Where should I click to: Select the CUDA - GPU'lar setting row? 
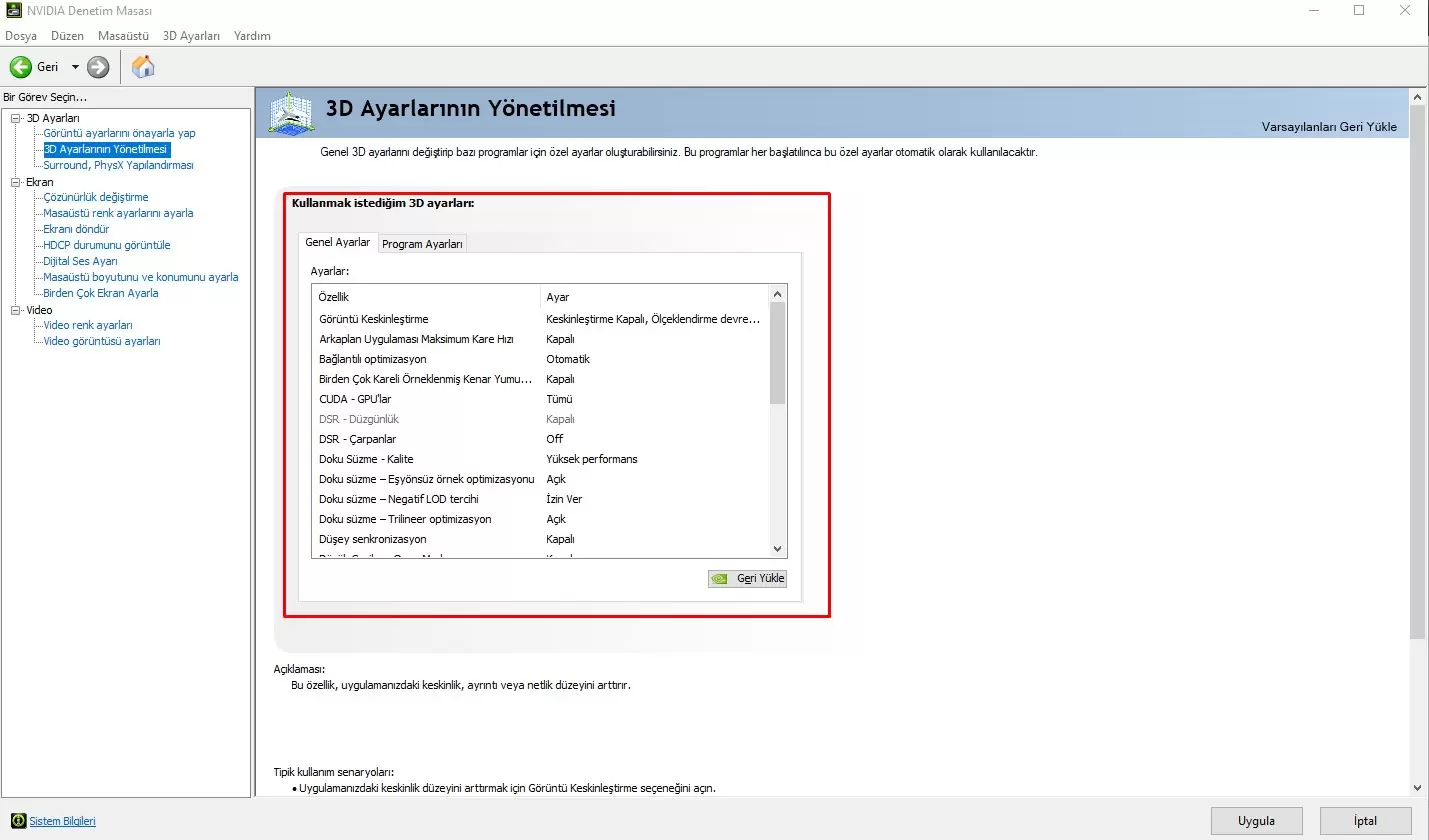[540, 399]
